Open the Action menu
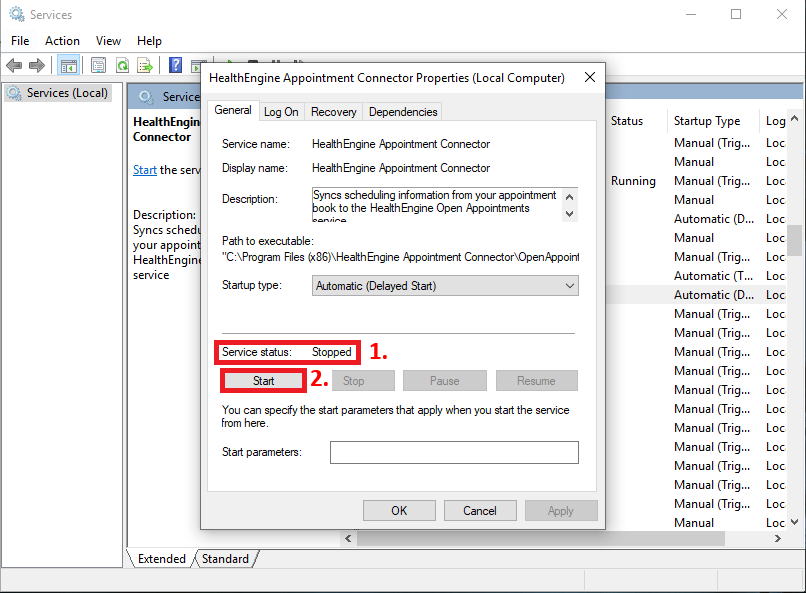The height and width of the screenshot is (593, 806). [62, 41]
